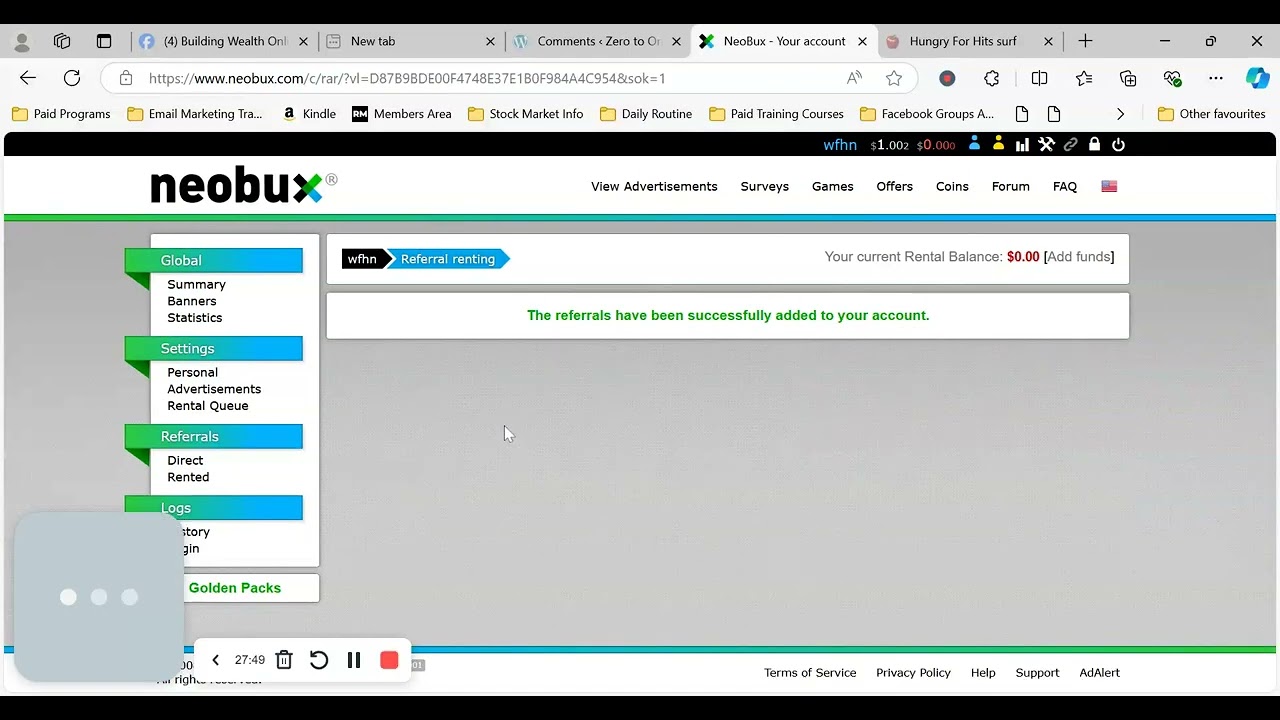The width and height of the screenshot is (1280, 720).
Task: Open Settings and more ellipsis menu
Action: tap(1216, 78)
